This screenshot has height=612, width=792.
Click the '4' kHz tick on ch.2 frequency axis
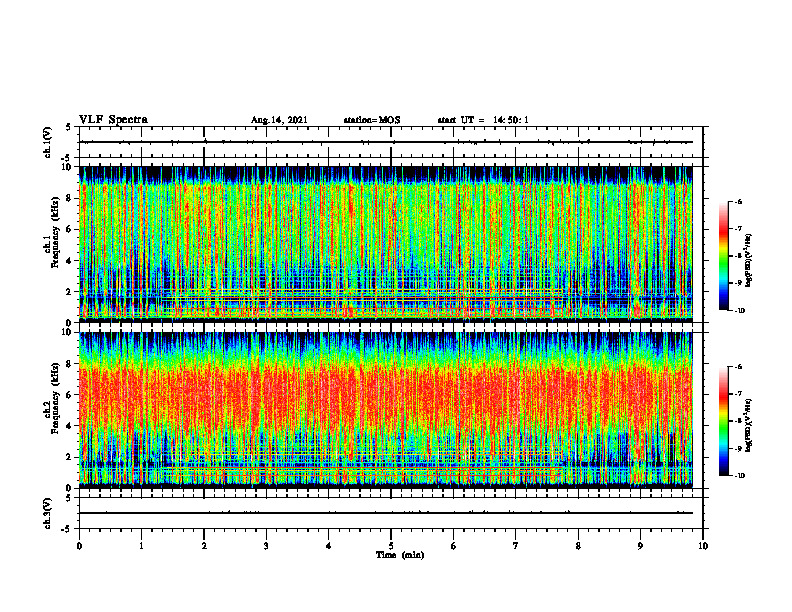(x=69, y=426)
